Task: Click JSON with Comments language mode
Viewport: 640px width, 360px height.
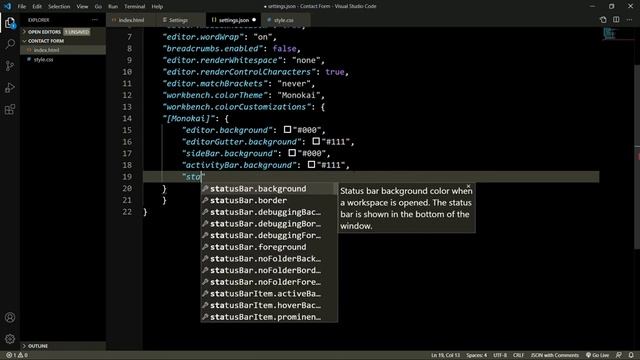Action: pyautogui.click(x=554, y=355)
